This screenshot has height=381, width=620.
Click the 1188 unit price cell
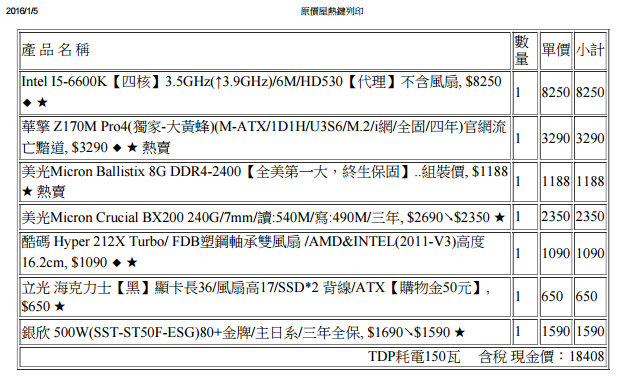(x=556, y=181)
